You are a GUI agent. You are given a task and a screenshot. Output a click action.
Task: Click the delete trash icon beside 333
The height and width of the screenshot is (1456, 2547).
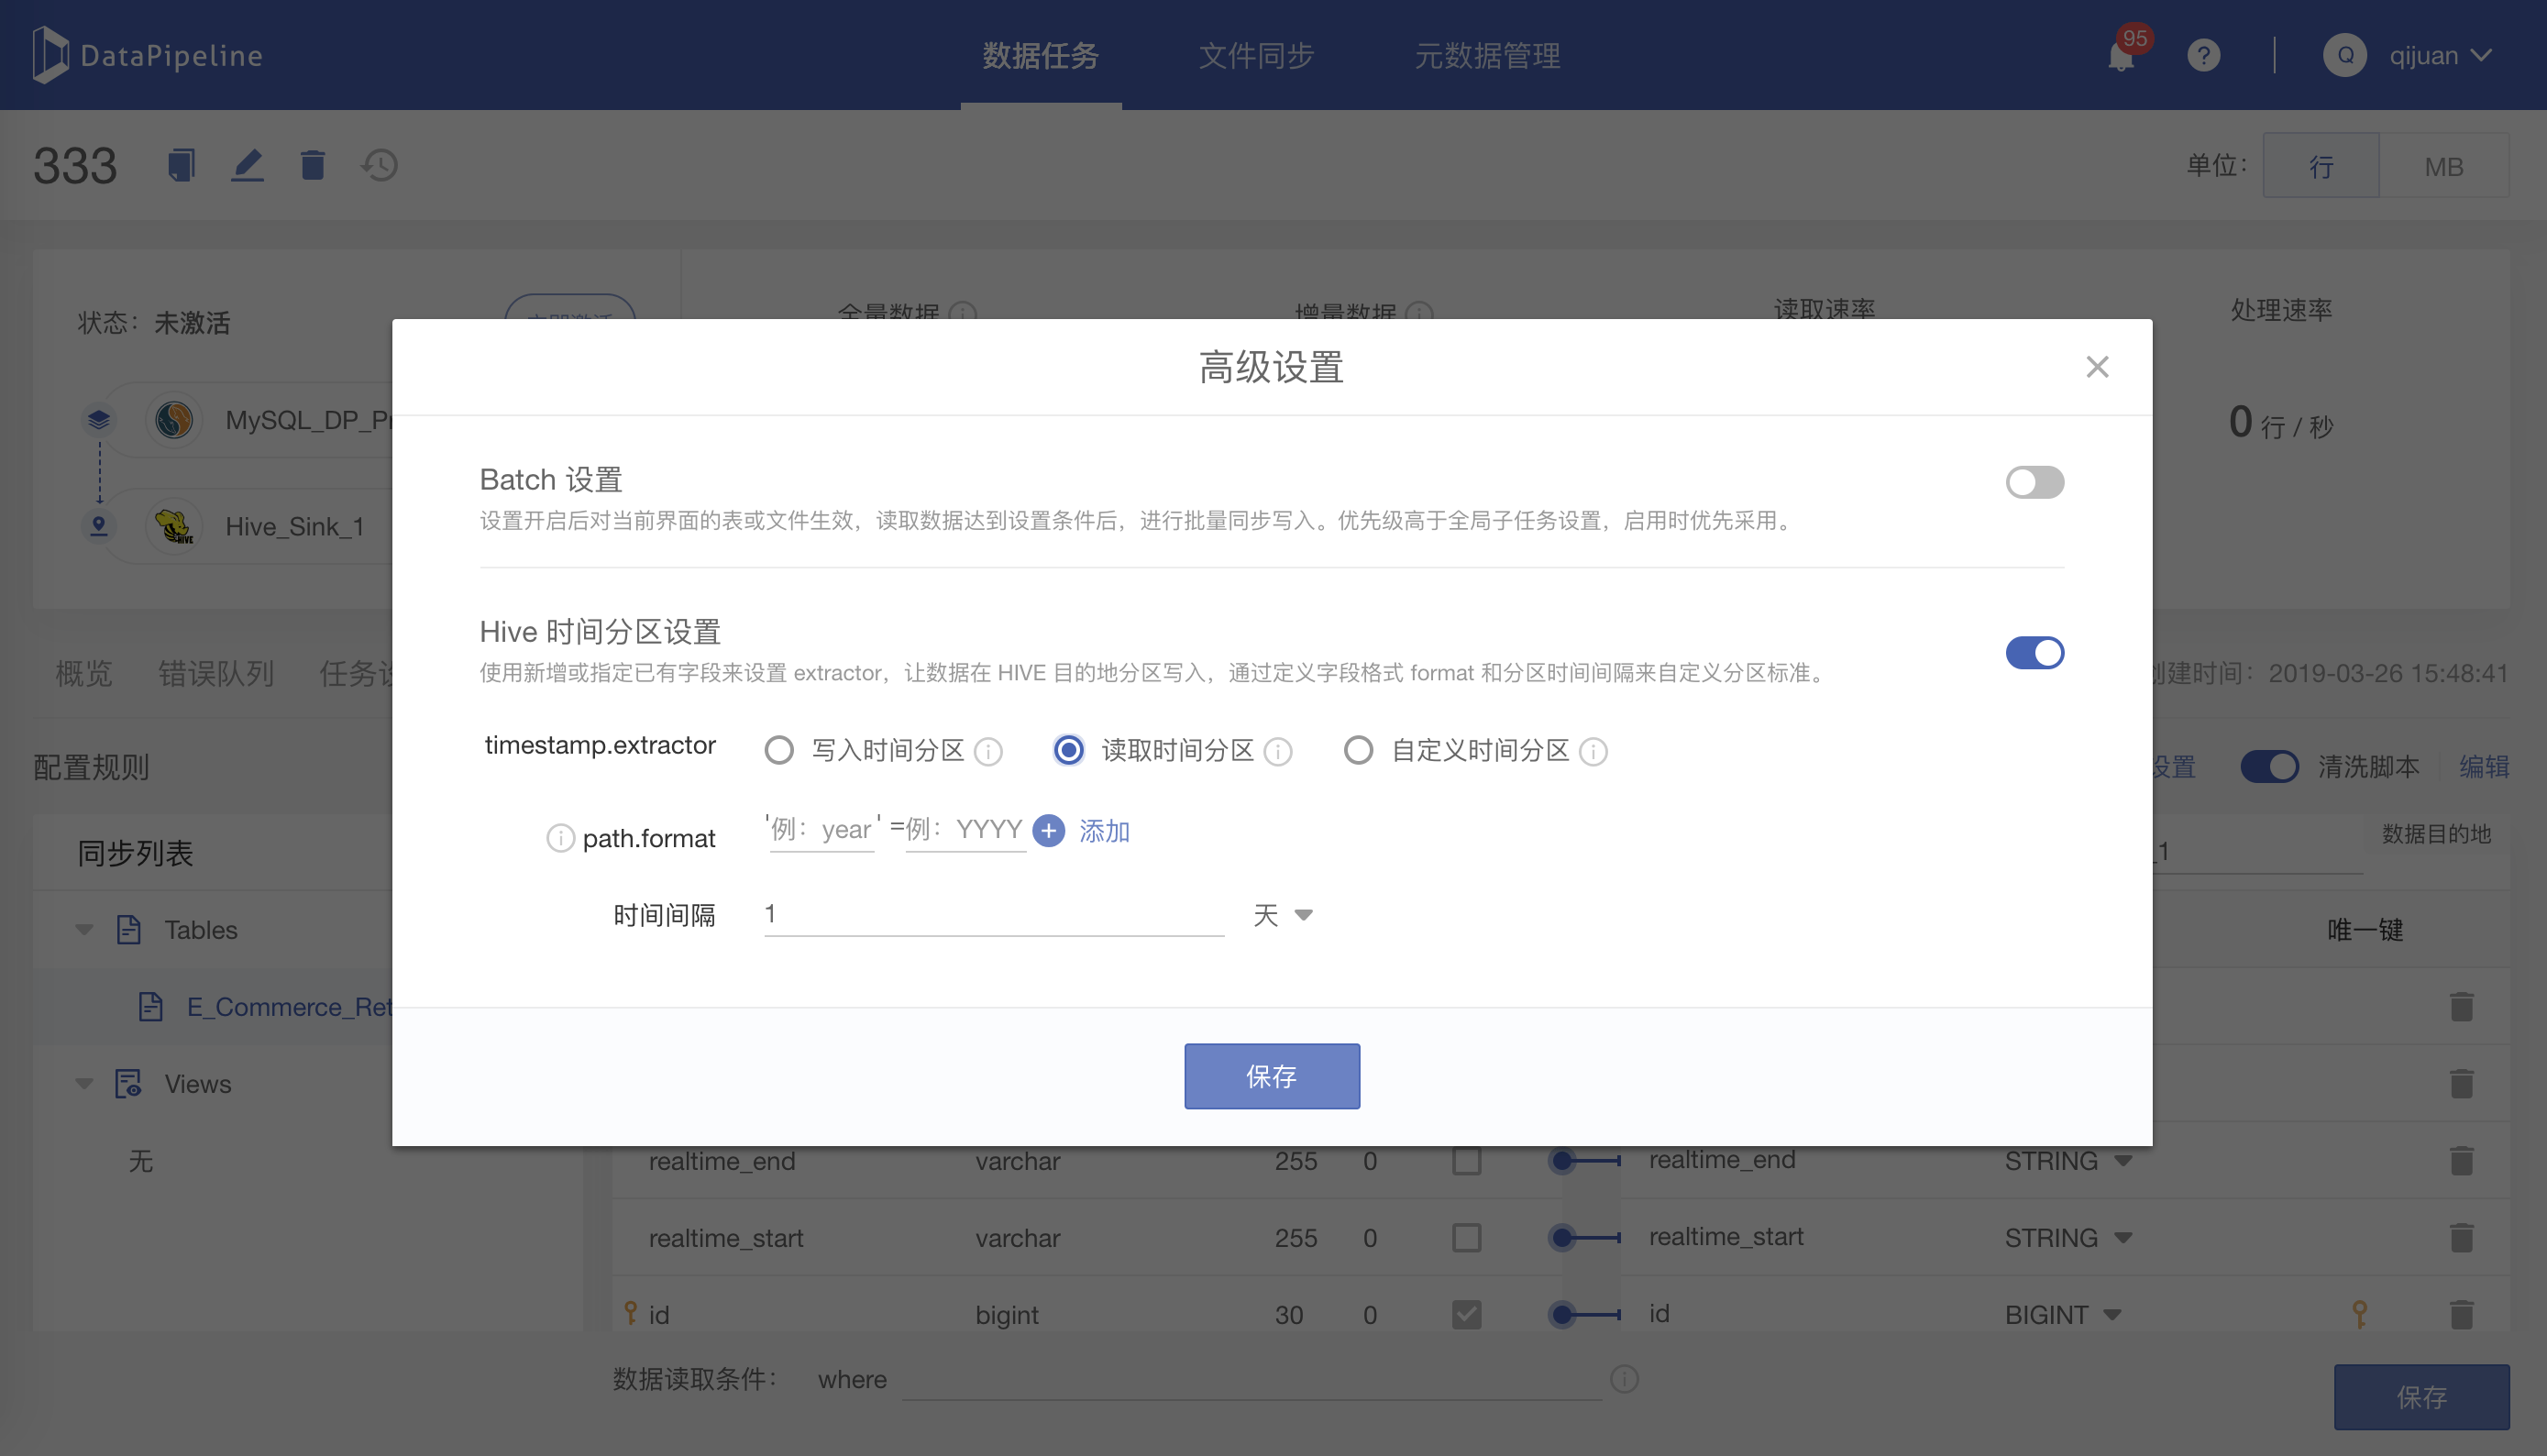pos(313,165)
